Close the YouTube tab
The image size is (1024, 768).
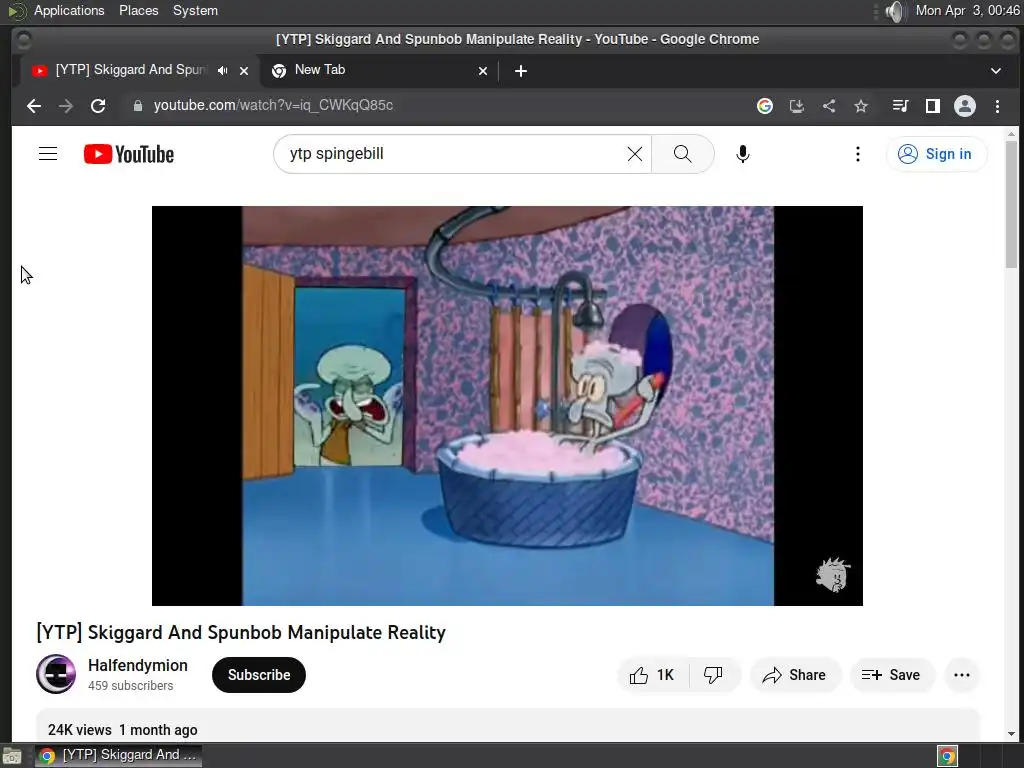point(244,71)
